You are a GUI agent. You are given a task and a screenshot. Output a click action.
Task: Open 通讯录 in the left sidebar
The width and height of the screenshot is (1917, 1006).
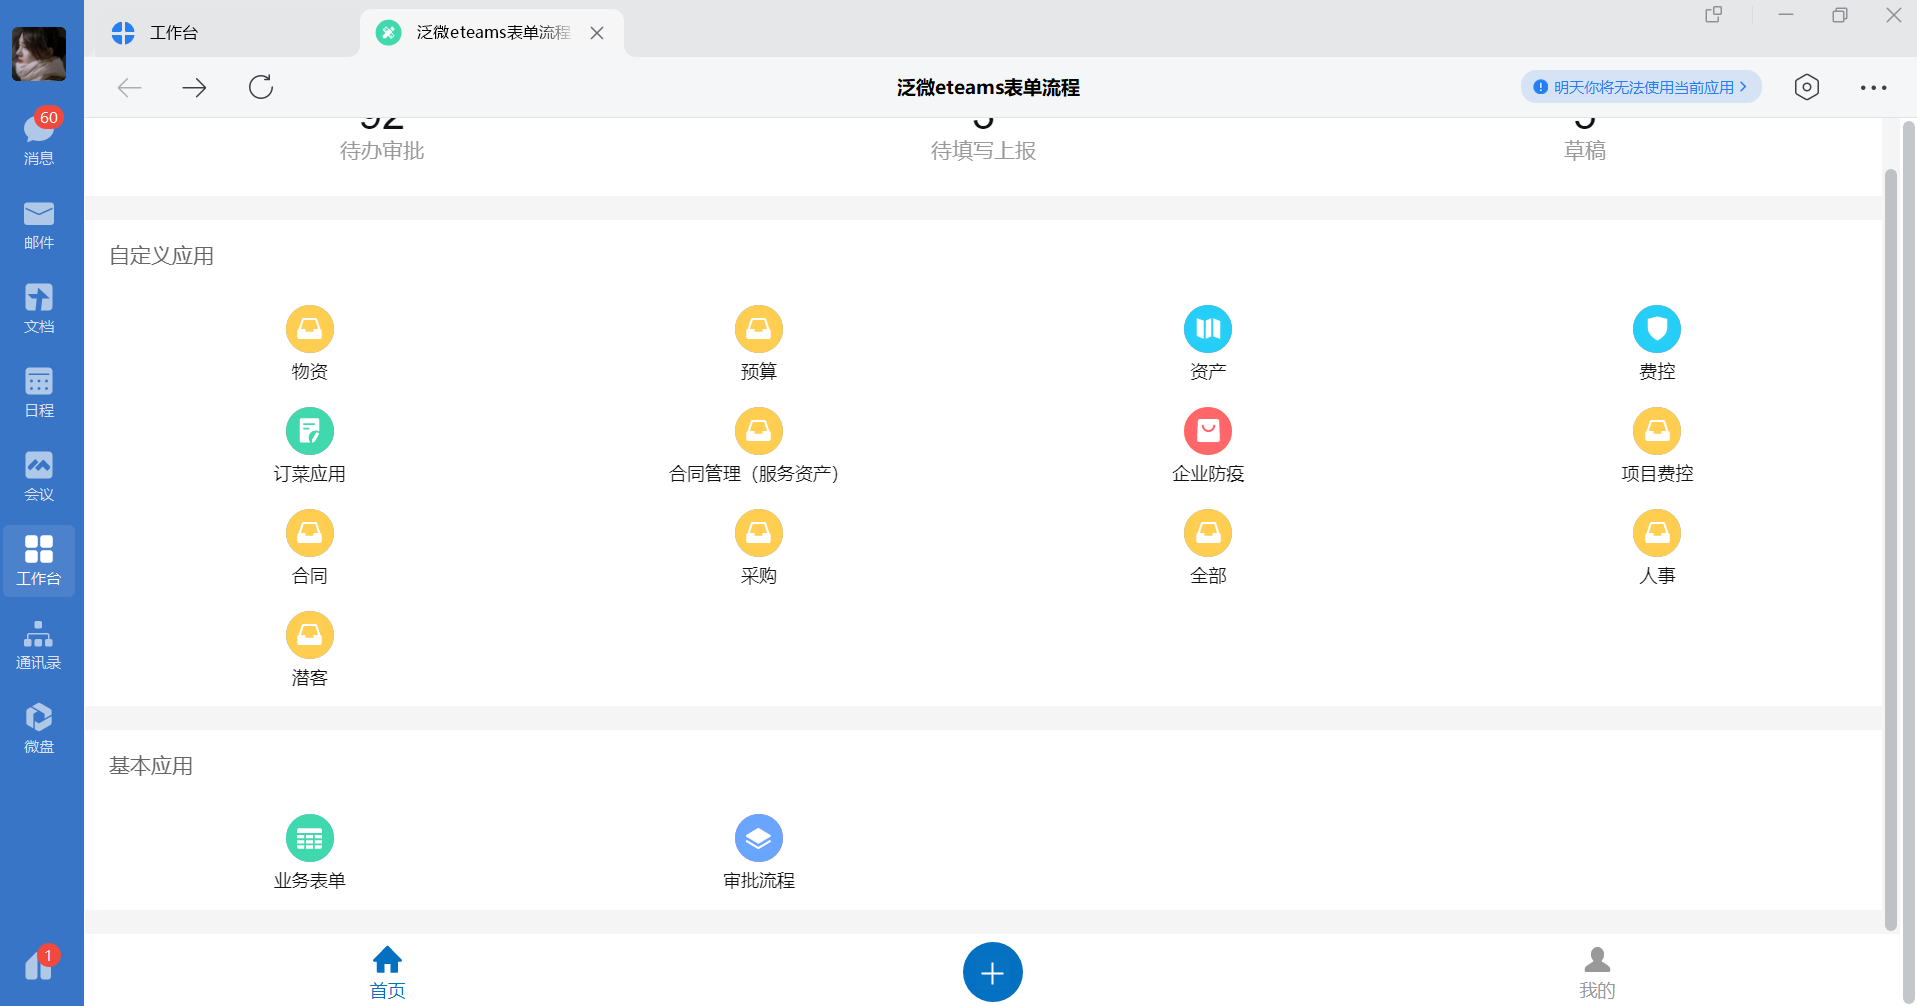tap(38, 644)
